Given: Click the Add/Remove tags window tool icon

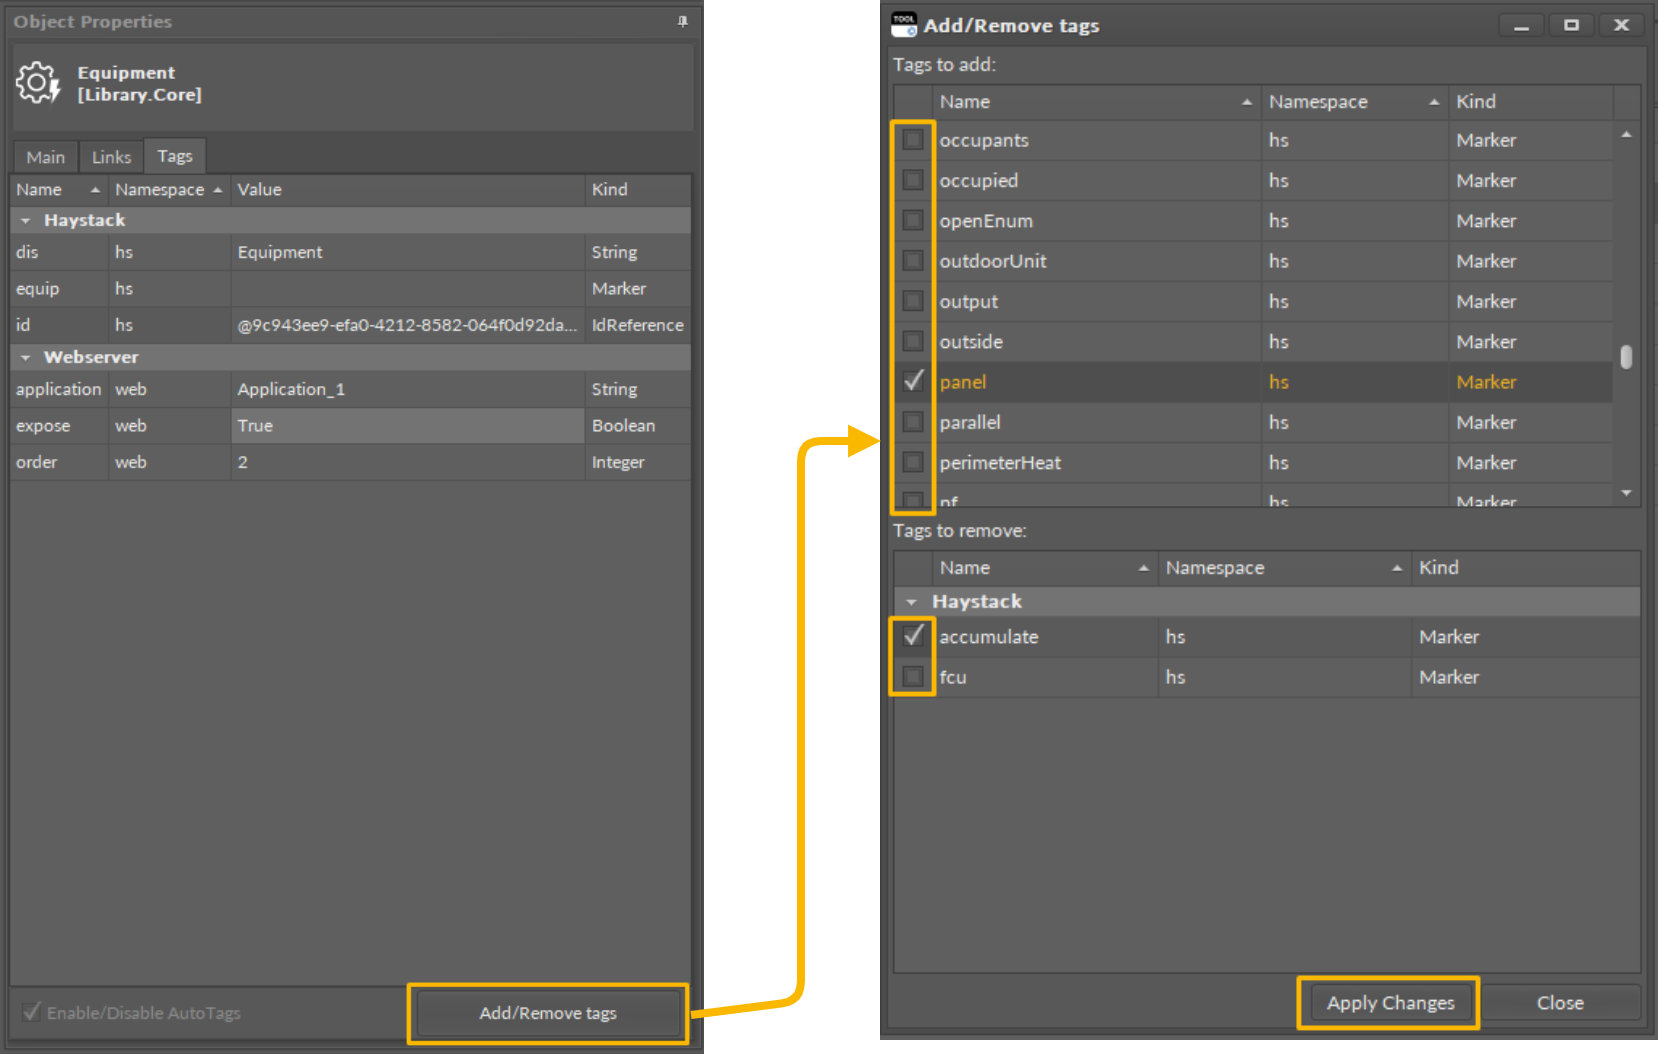Looking at the screenshot, I should pos(904,25).
